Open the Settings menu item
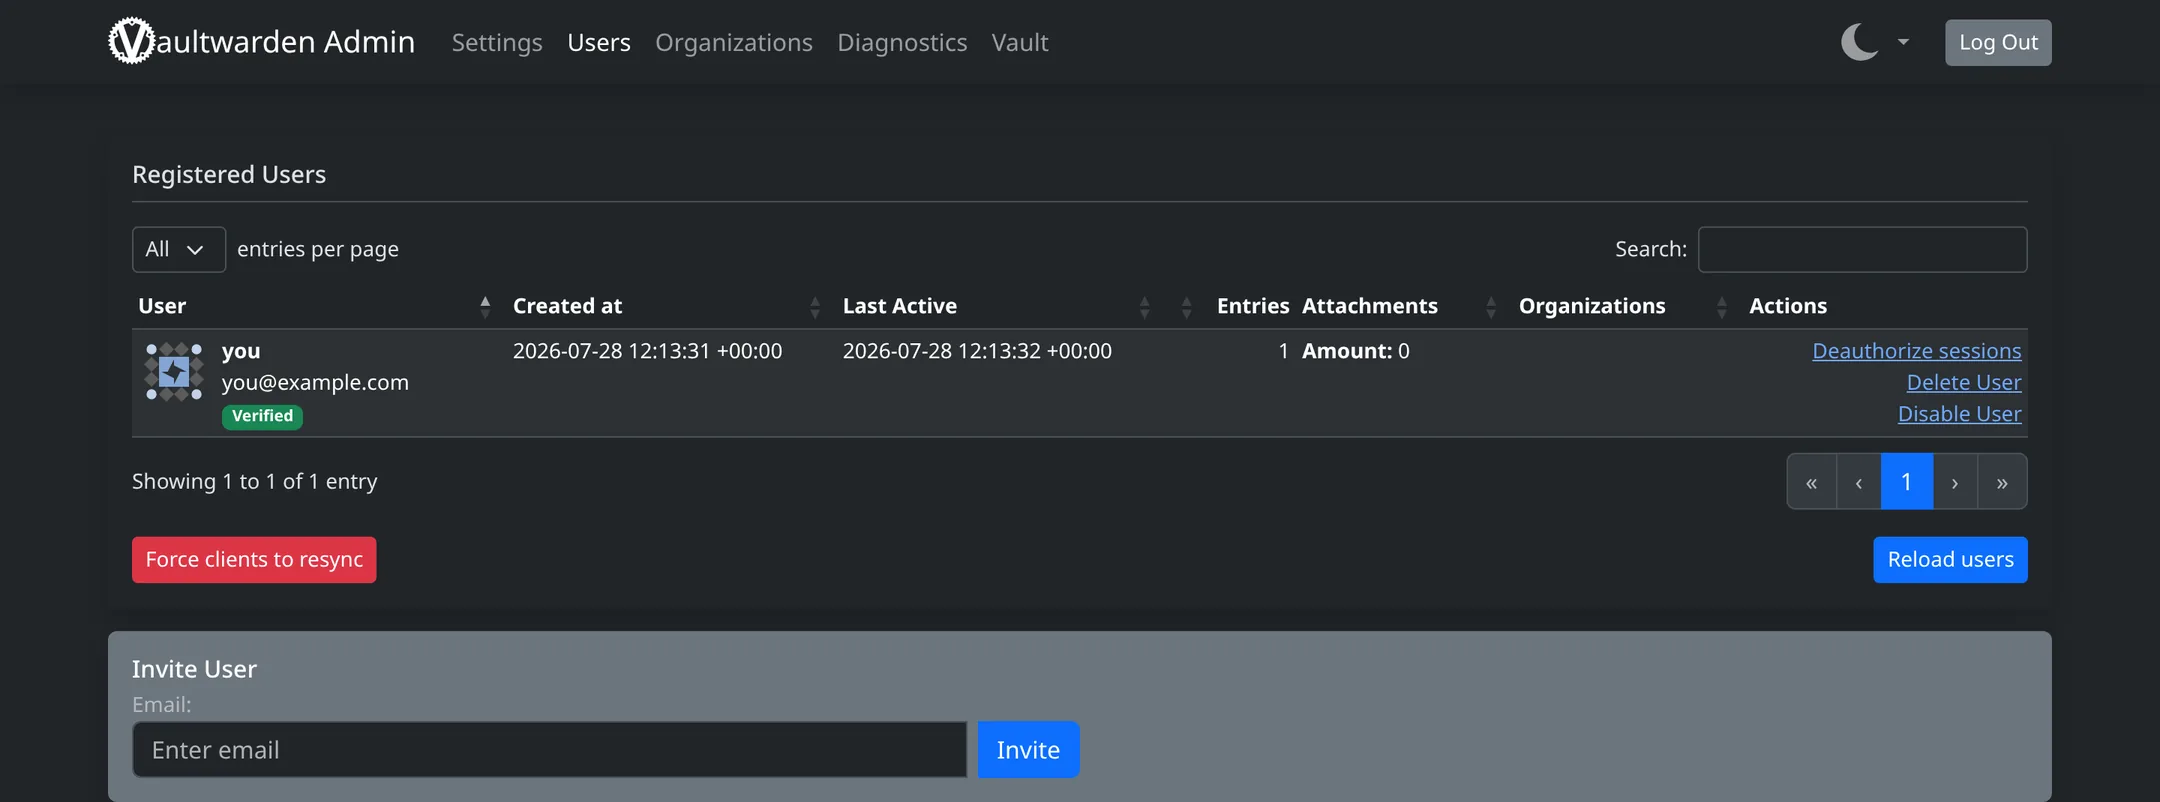Screen dimensions: 2160x802 coord(497,42)
